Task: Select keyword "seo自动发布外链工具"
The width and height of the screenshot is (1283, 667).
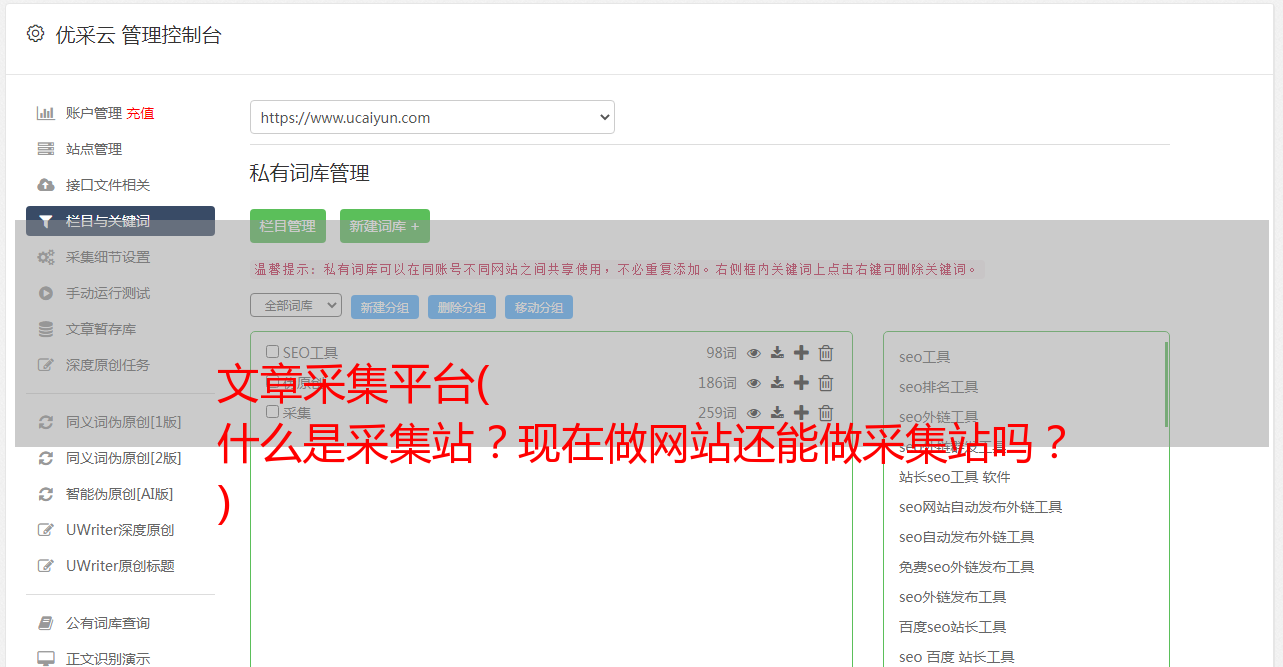Action: 966,537
